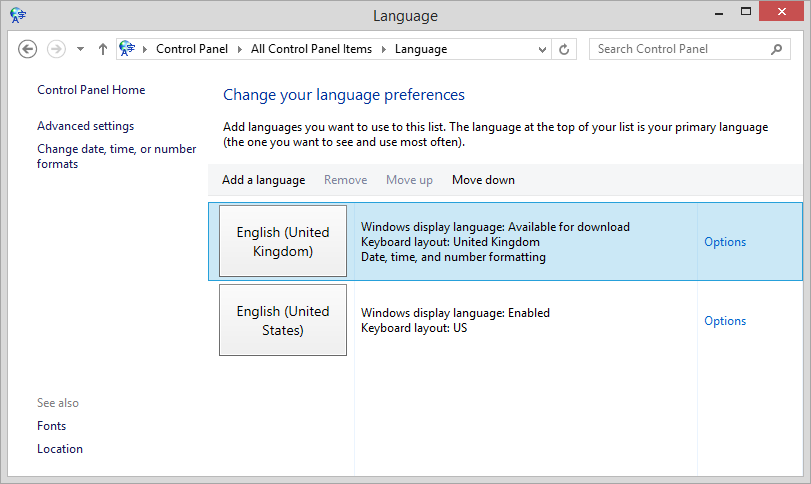Screen dimensions: 811x484
Task: Click the Back navigation arrow
Action: pos(27,49)
